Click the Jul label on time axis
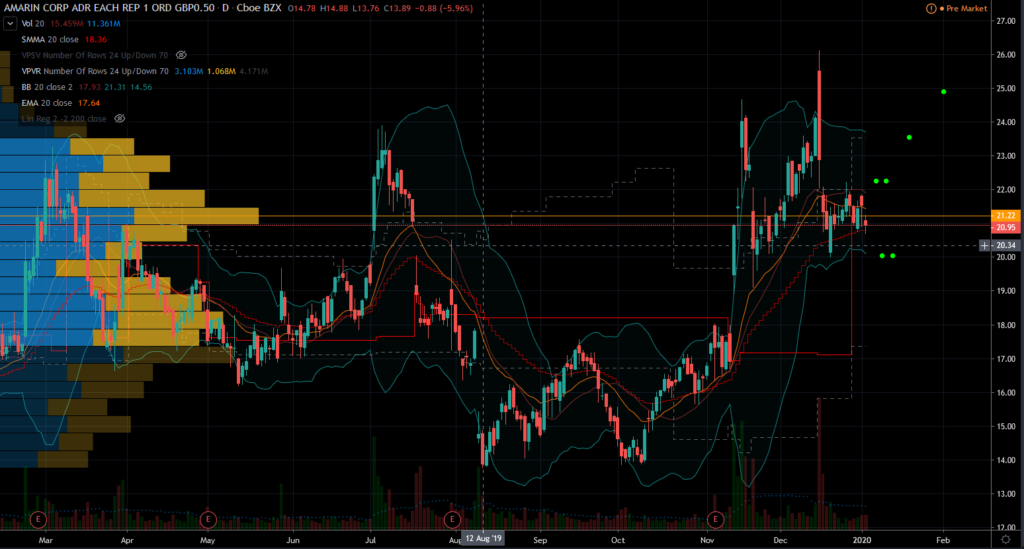The width and height of the screenshot is (1024, 549). point(370,541)
